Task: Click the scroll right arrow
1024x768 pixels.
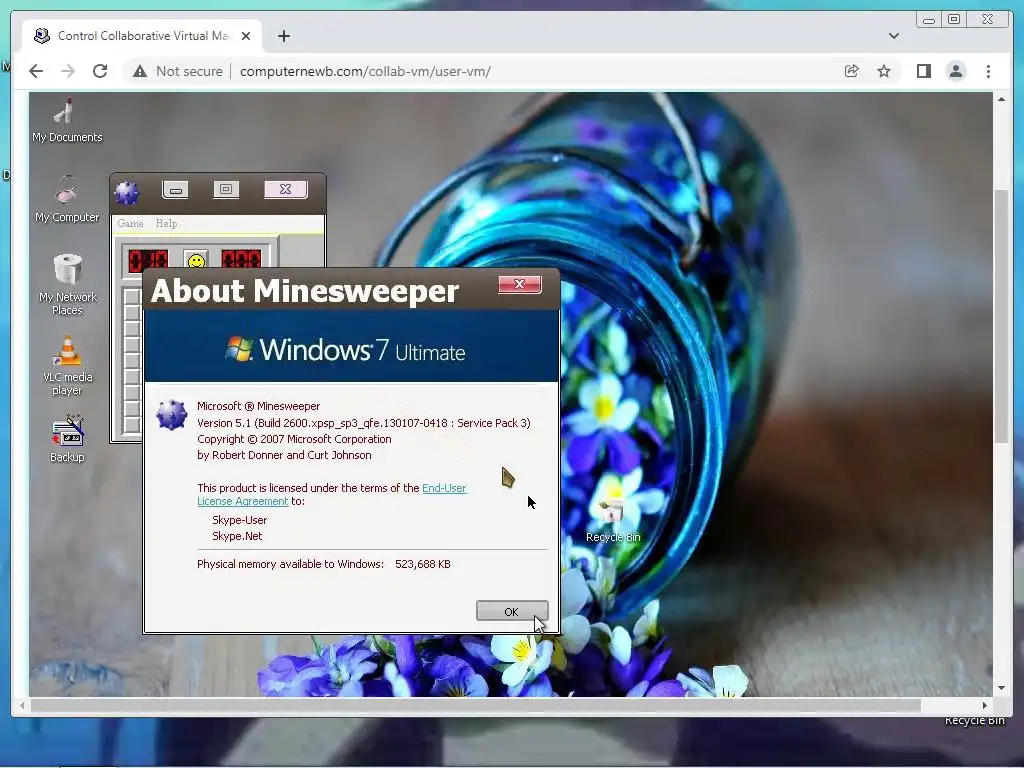Action: [x=985, y=705]
